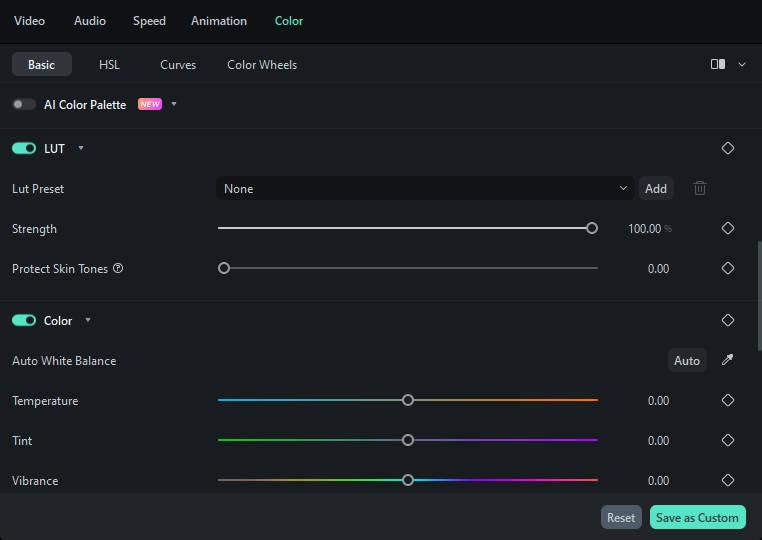Expand the AI Color Palette section arrow
The image size is (762, 540).
coord(173,104)
